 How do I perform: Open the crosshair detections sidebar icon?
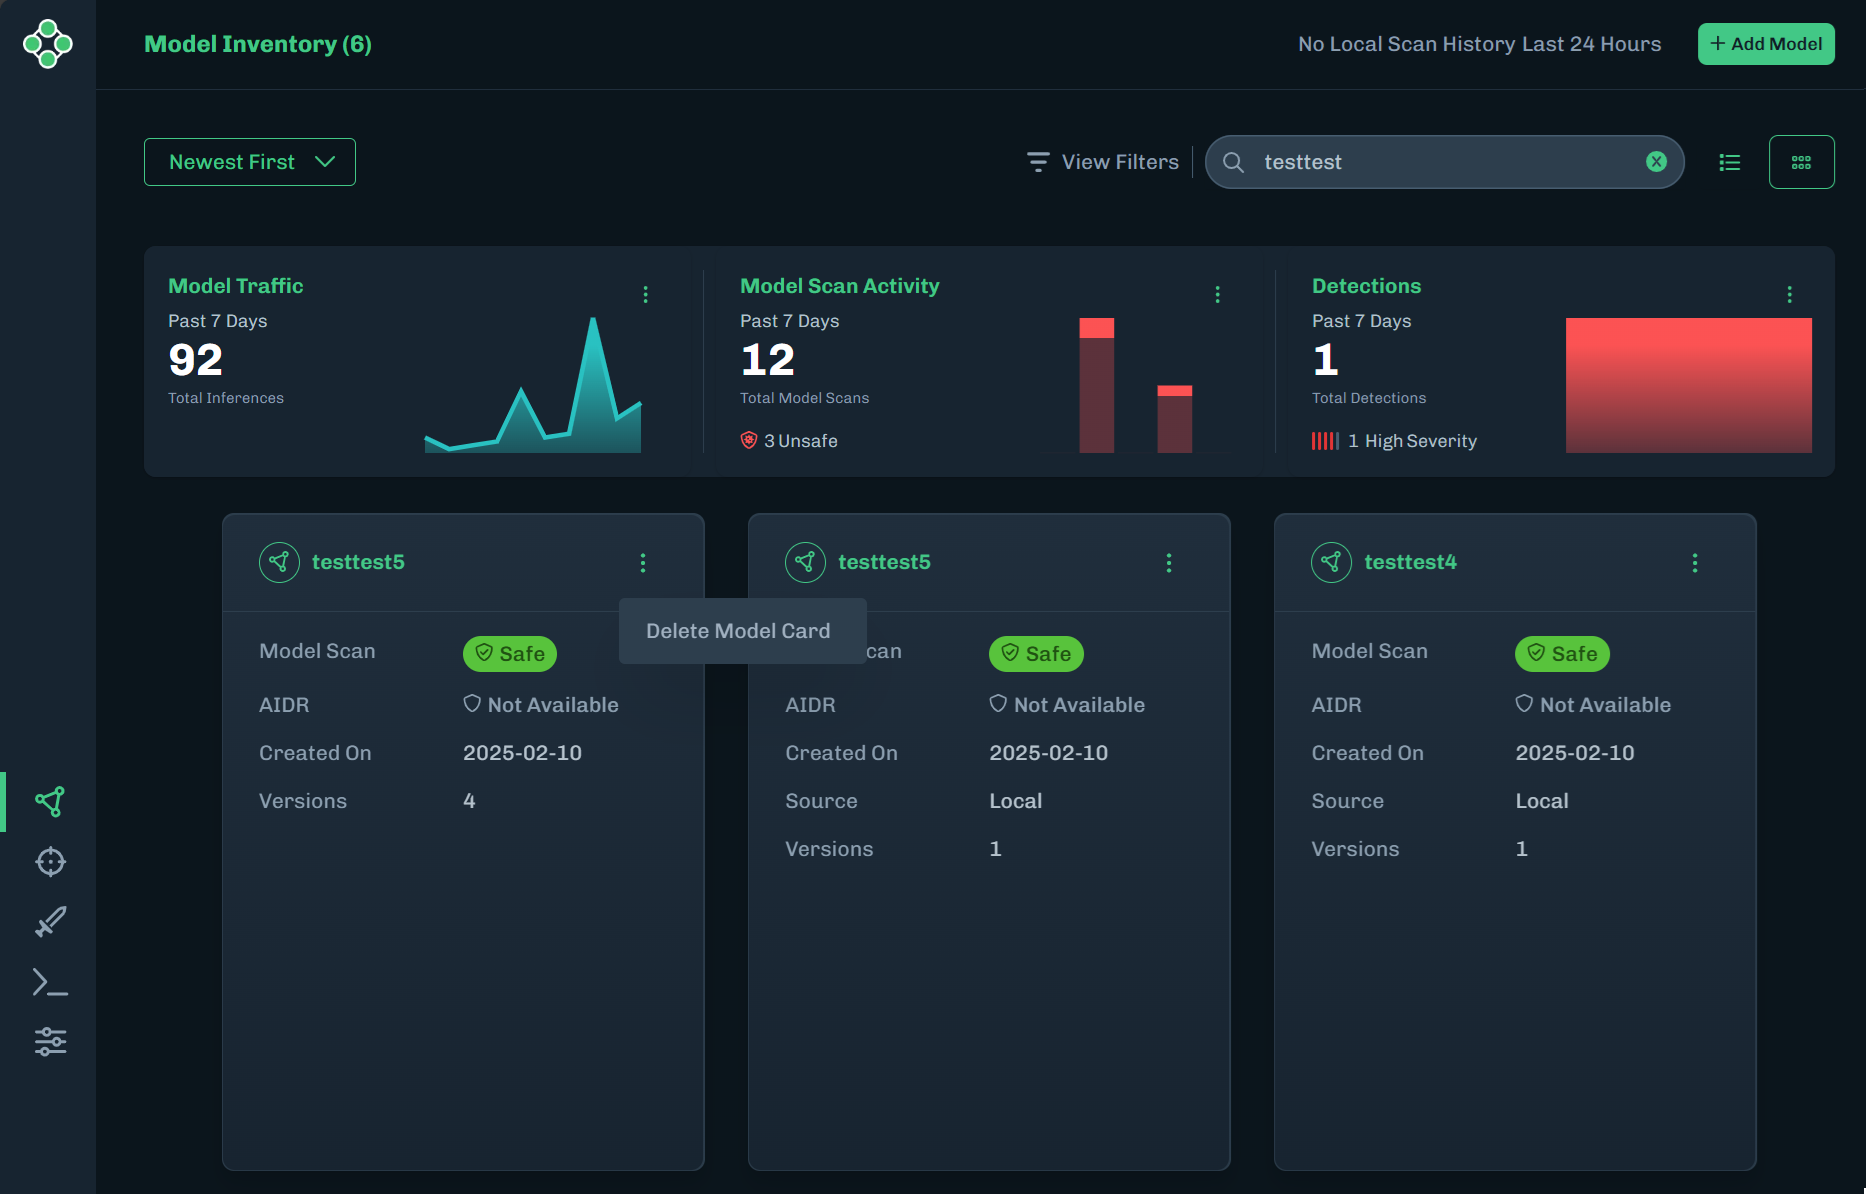(50, 861)
